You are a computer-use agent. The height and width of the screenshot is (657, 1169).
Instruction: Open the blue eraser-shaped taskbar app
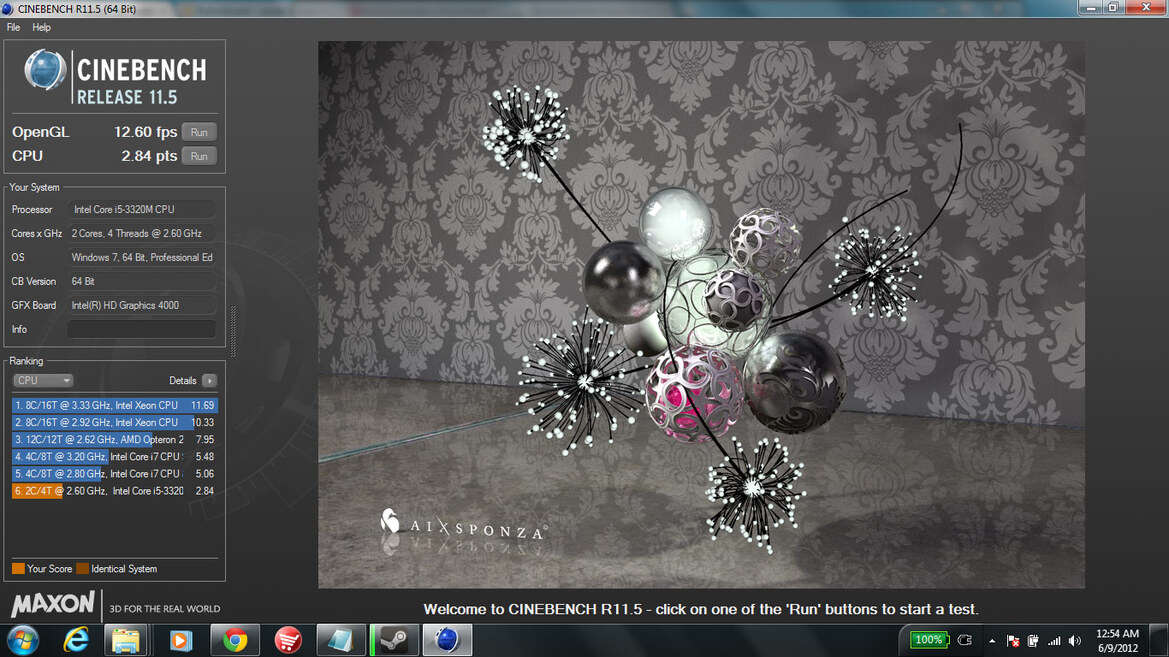point(340,640)
